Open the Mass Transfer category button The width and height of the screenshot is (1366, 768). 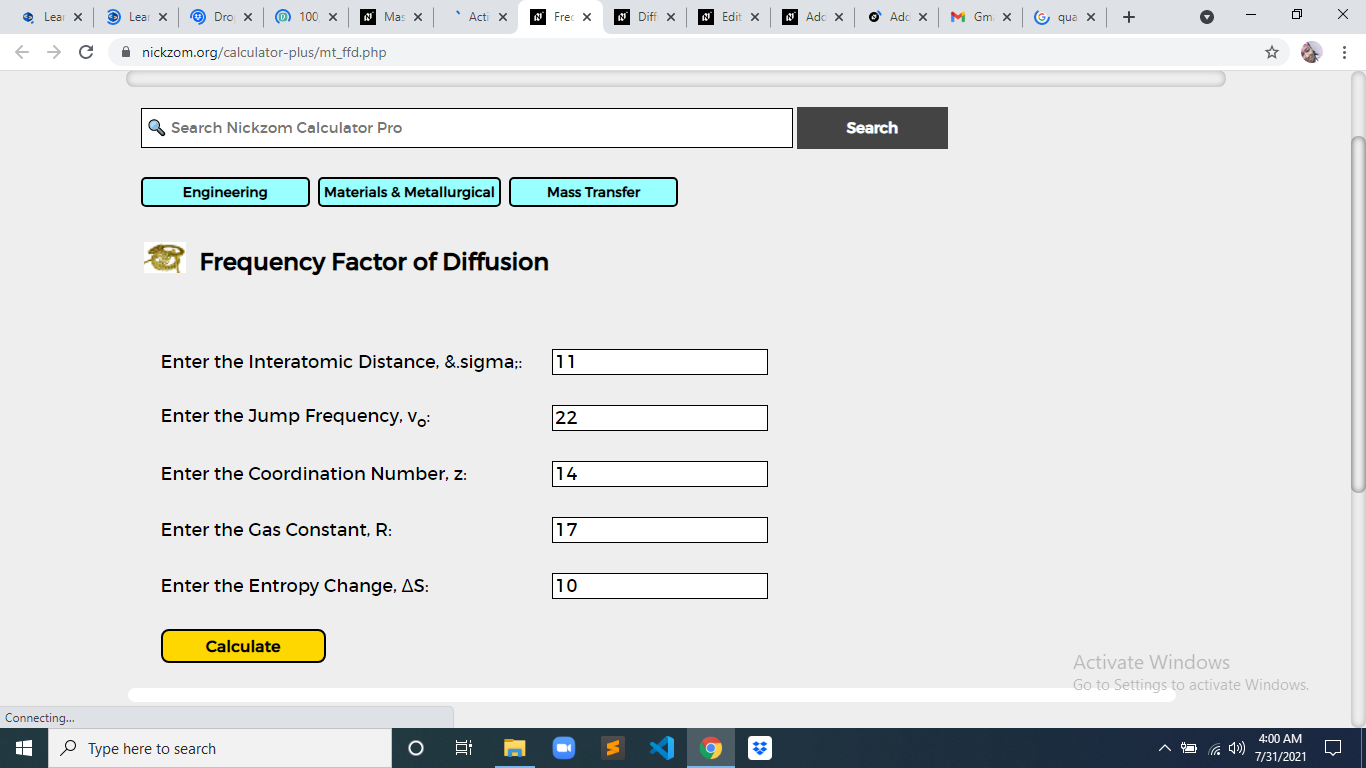coord(593,192)
